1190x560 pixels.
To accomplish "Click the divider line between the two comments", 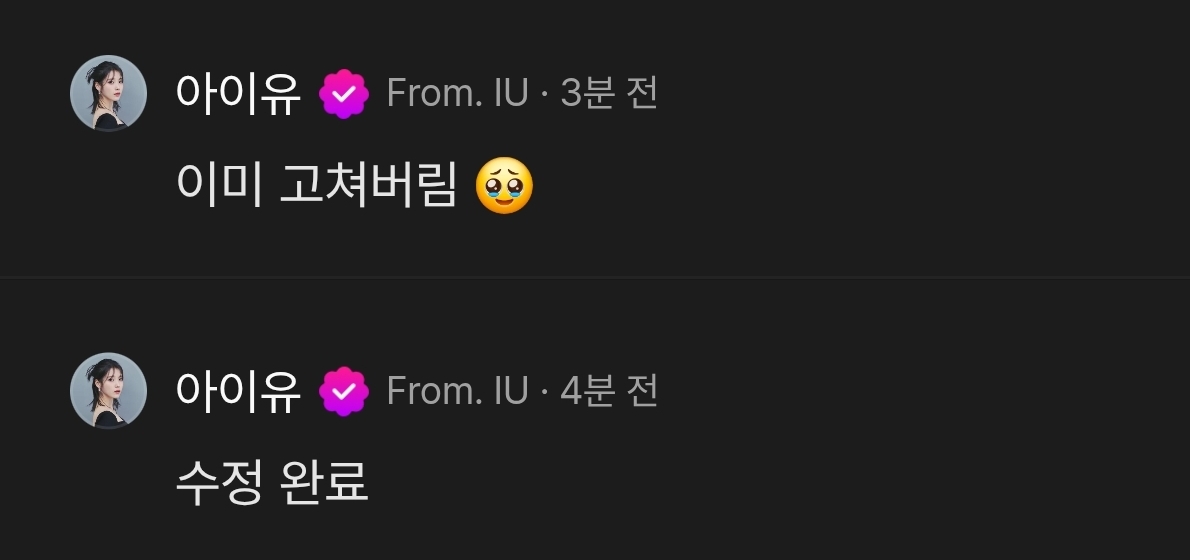I will pos(595,278).
